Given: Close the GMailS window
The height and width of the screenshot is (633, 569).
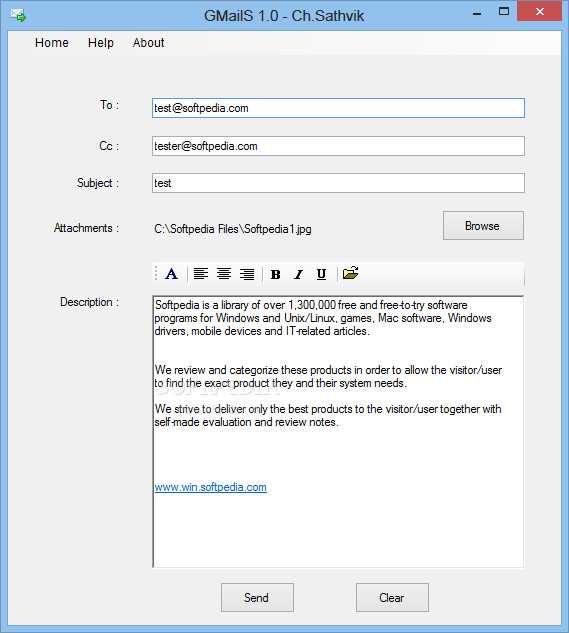Looking at the screenshot, I should 540,12.
